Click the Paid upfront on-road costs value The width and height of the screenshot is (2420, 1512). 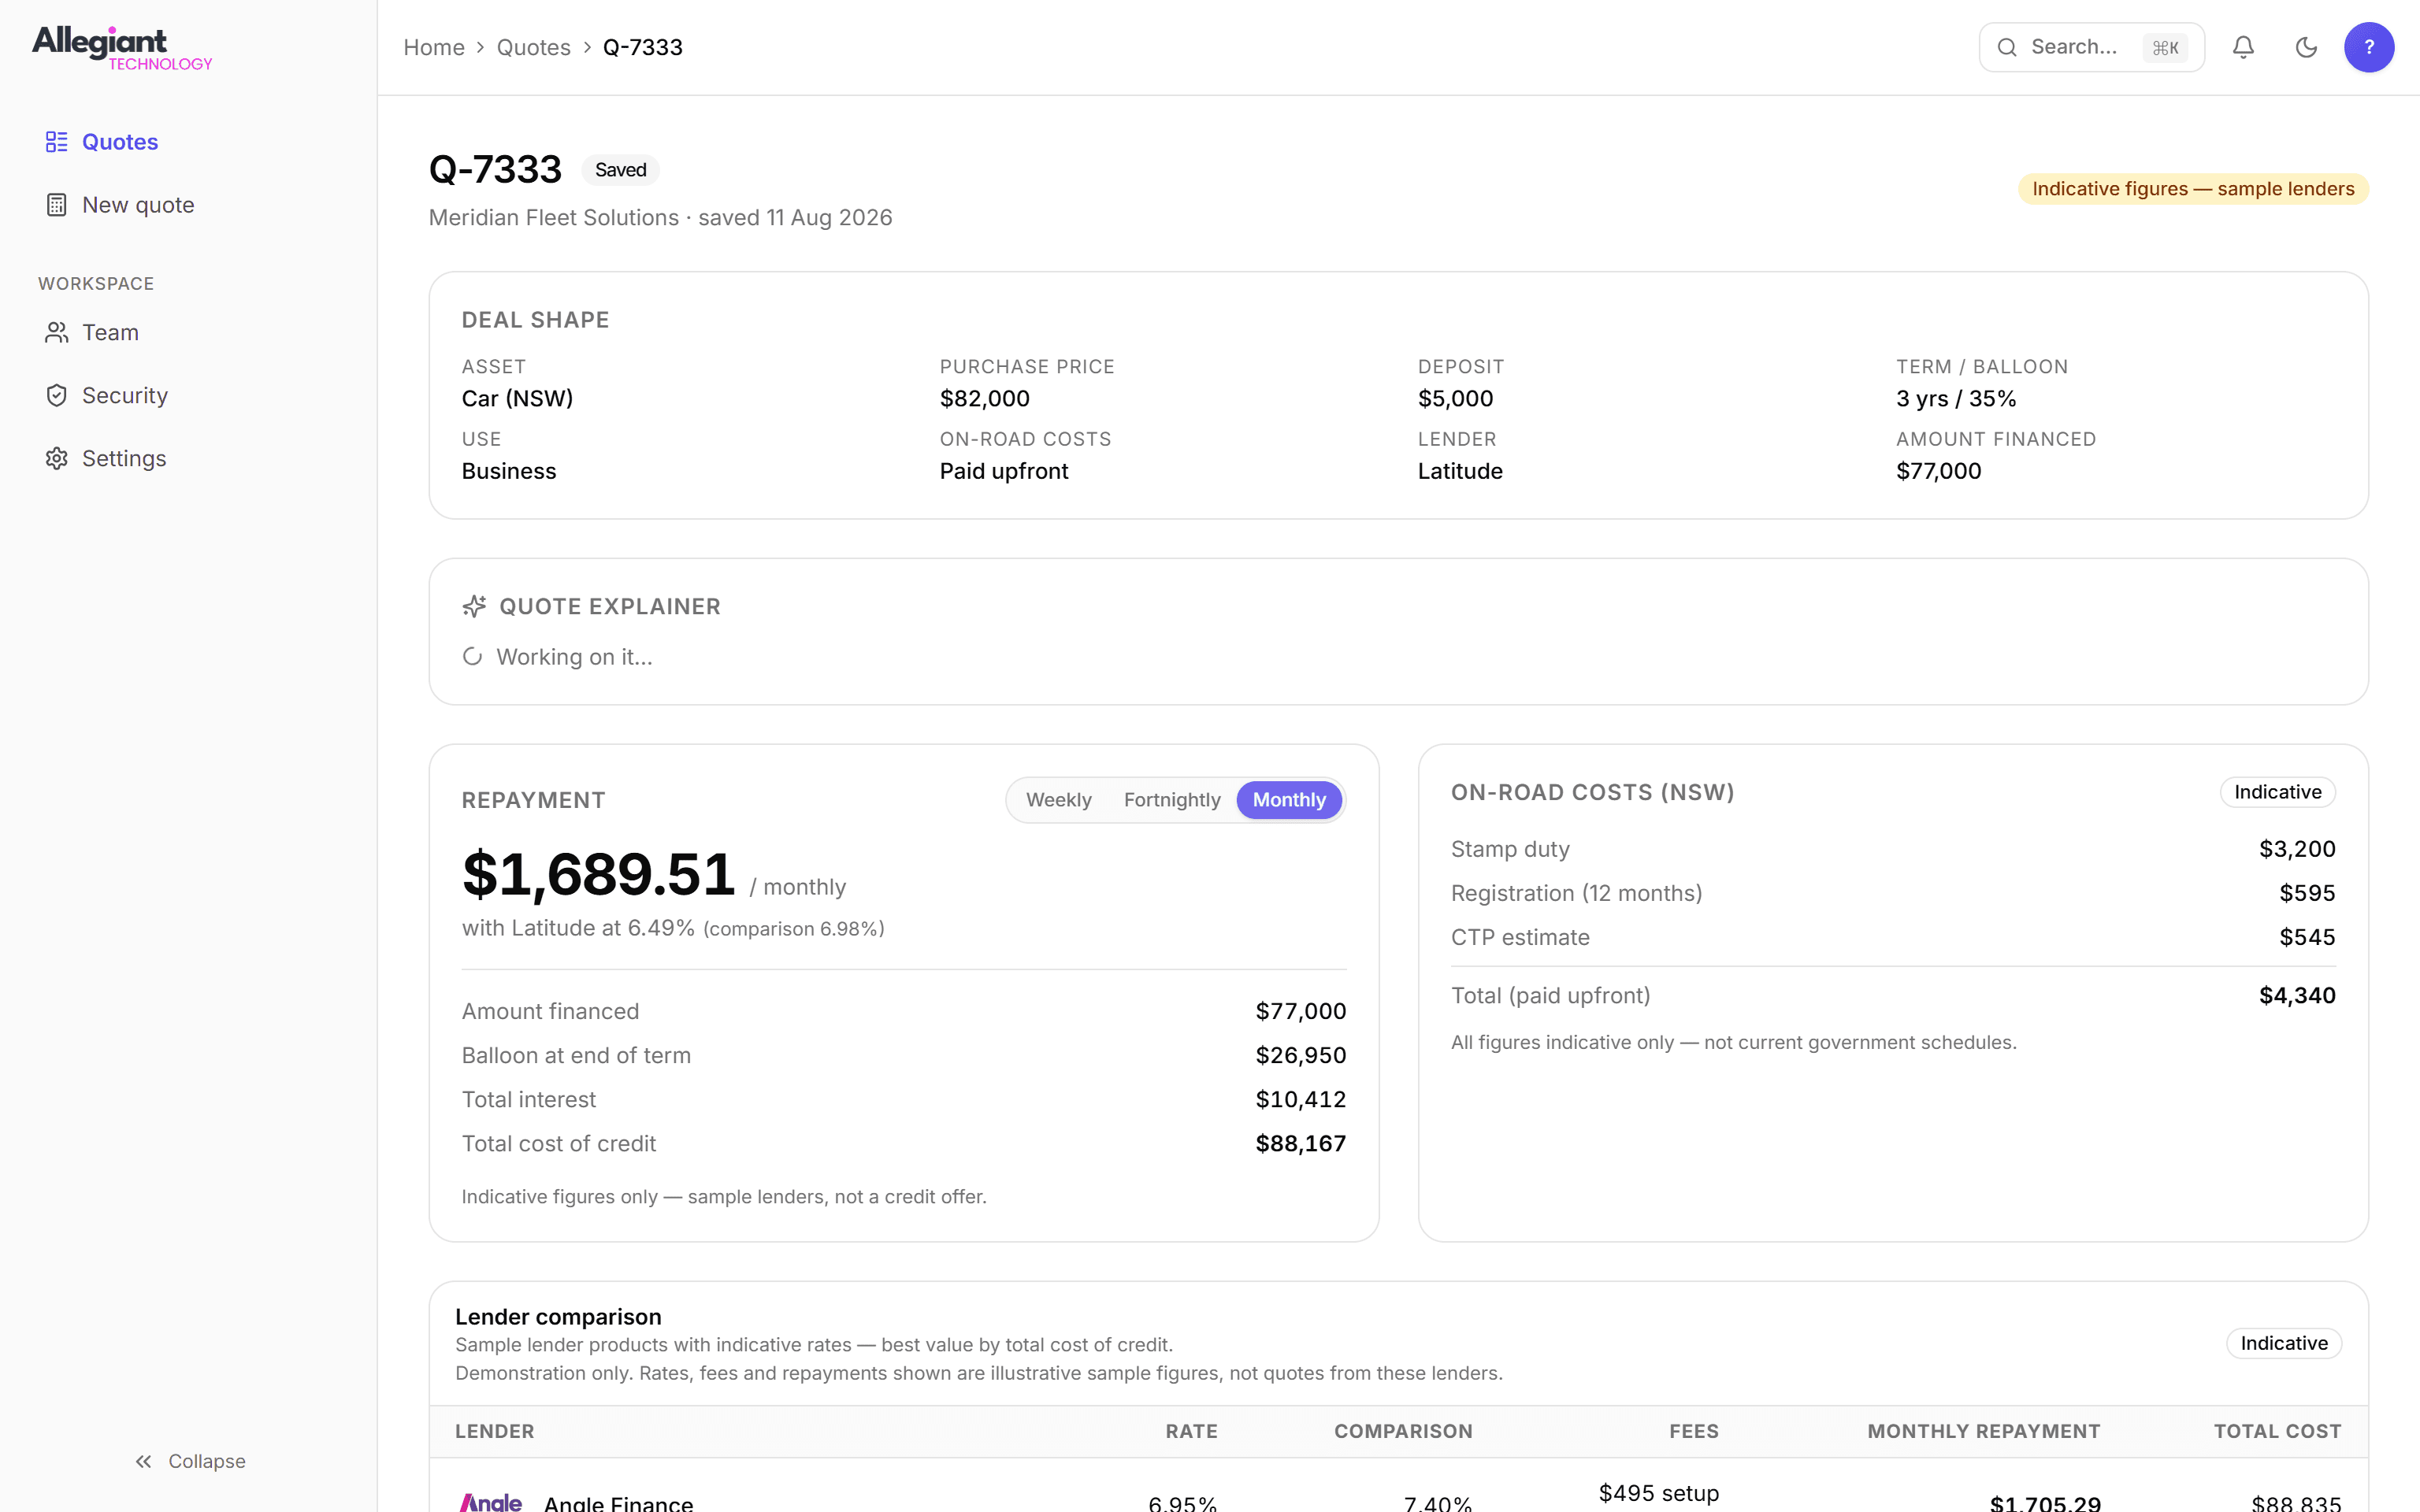point(1004,471)
